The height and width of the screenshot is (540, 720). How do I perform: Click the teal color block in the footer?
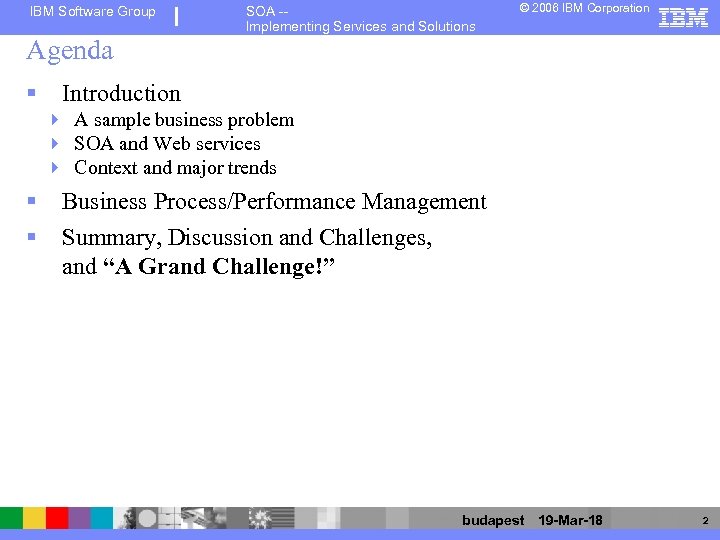click(x=101, y=518)
